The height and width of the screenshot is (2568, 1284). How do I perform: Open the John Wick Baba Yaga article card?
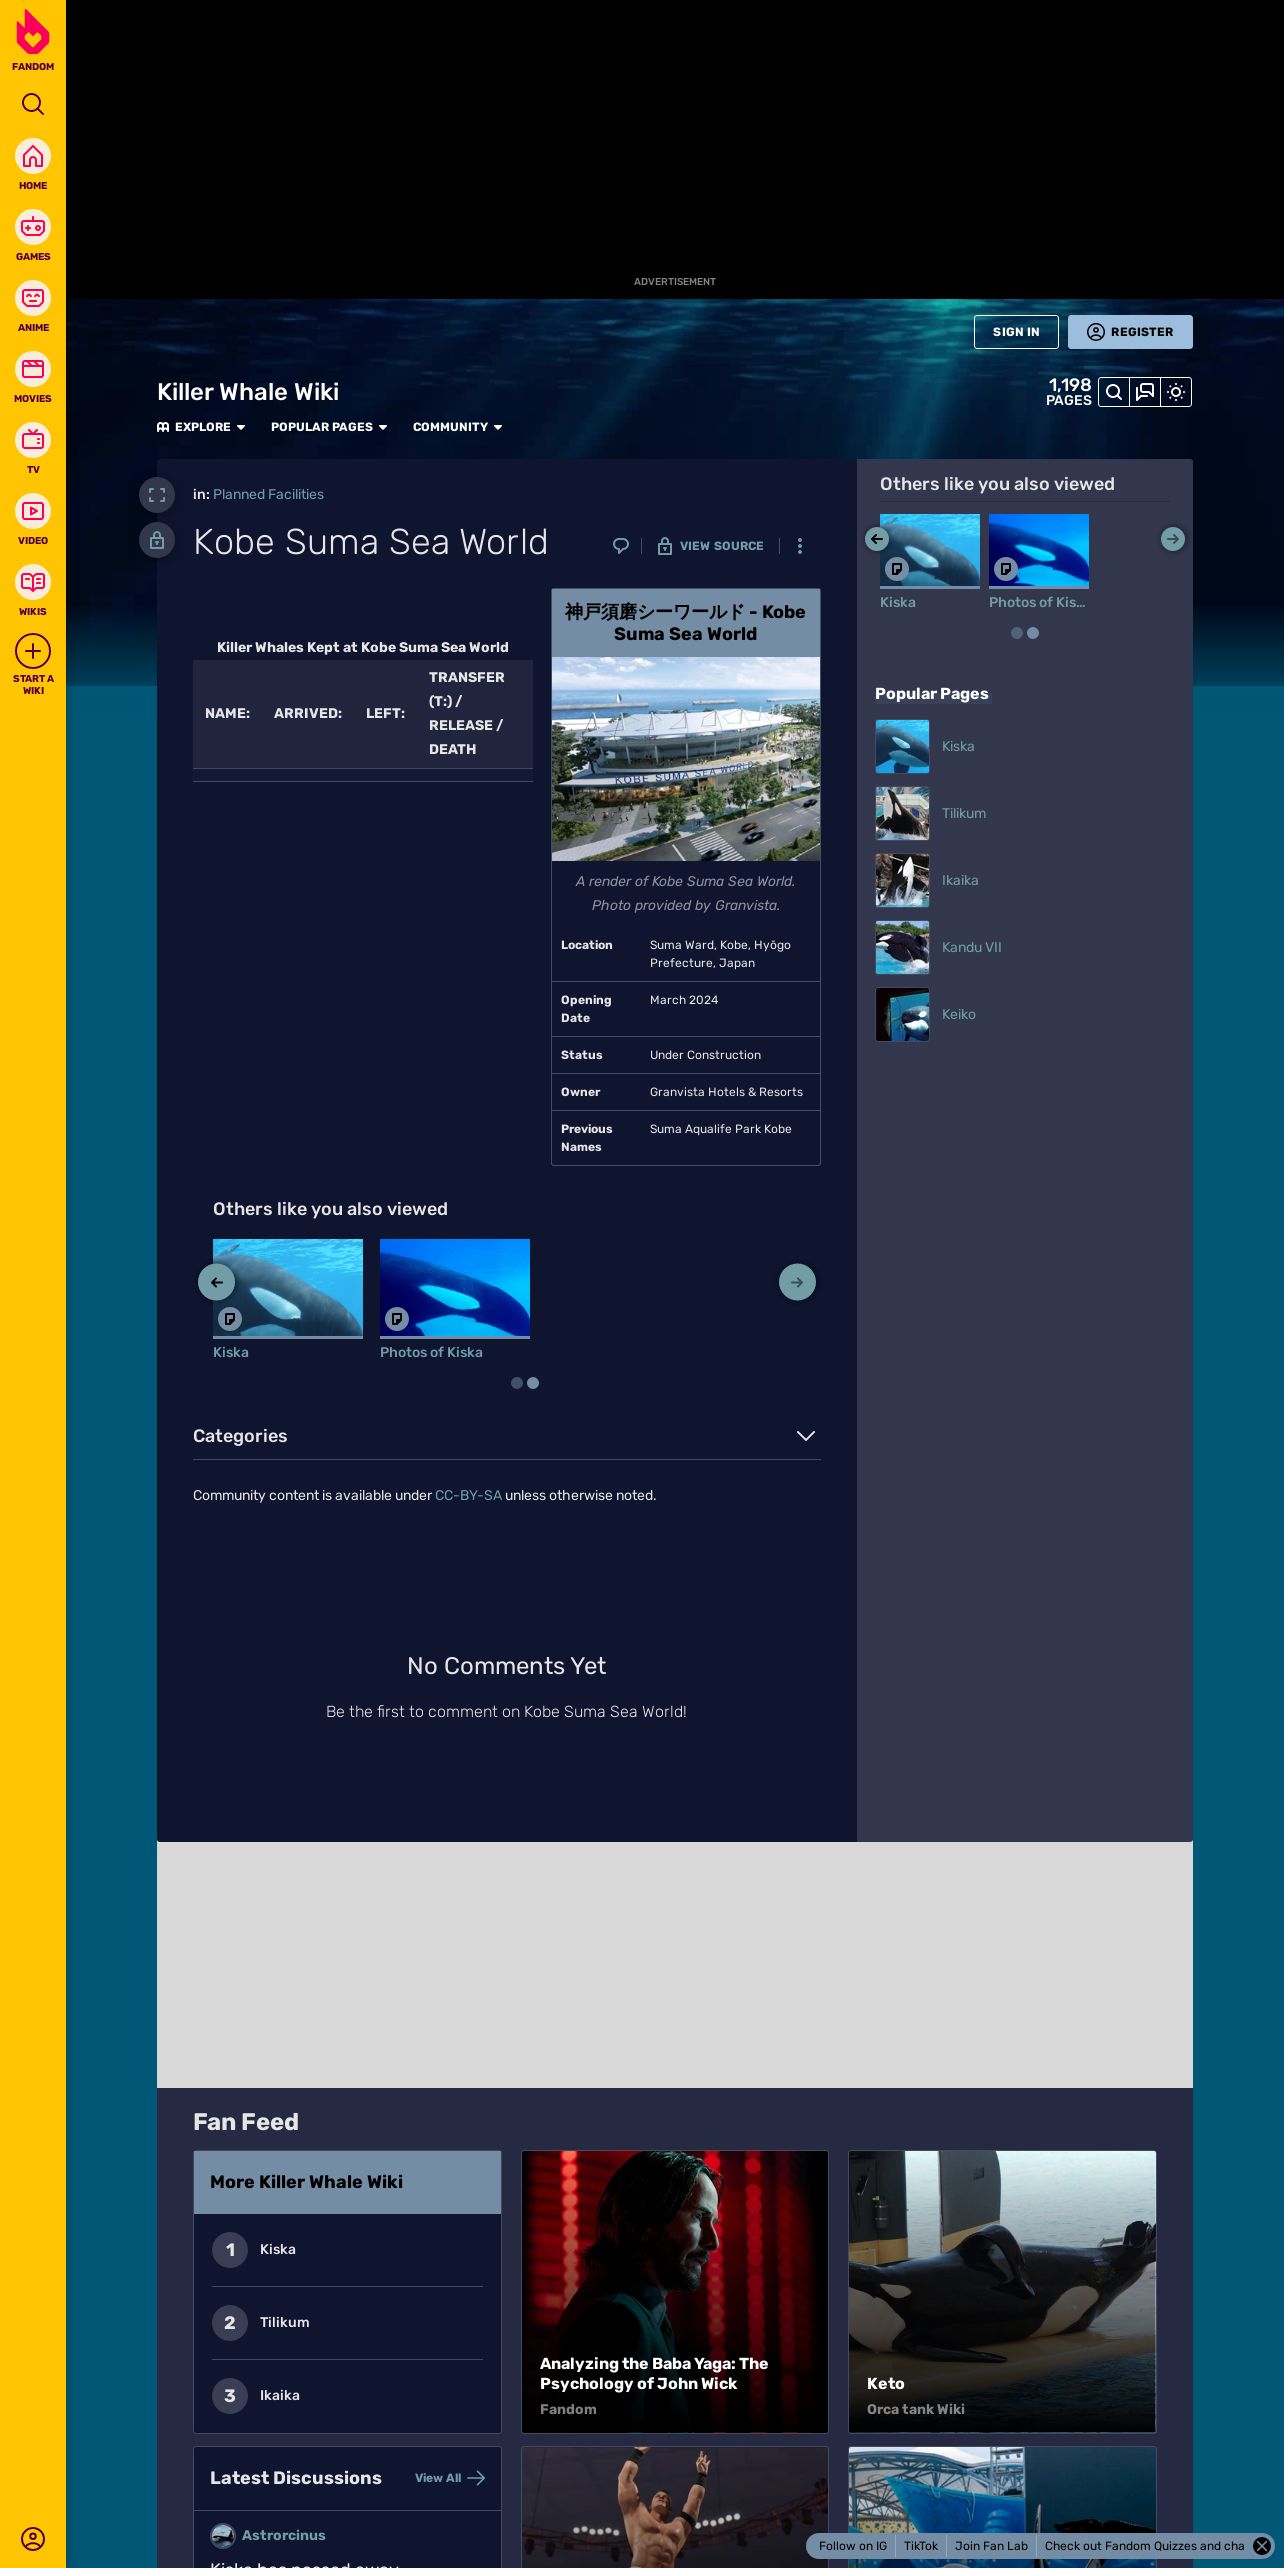pos(675,2292)
